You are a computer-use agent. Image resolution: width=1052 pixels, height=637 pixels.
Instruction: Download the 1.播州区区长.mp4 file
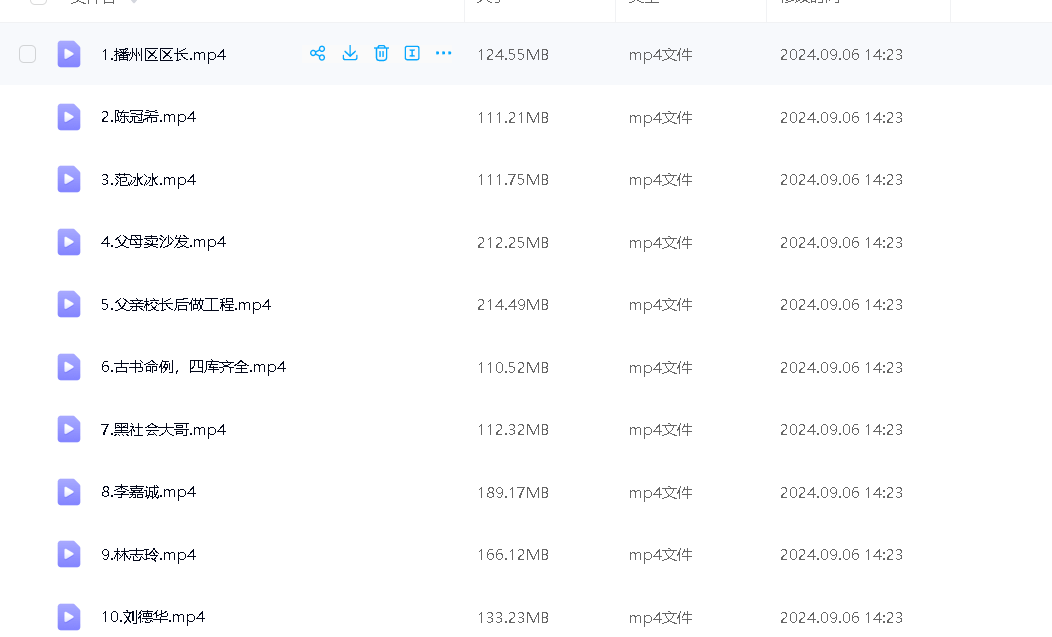pos(350,54)
